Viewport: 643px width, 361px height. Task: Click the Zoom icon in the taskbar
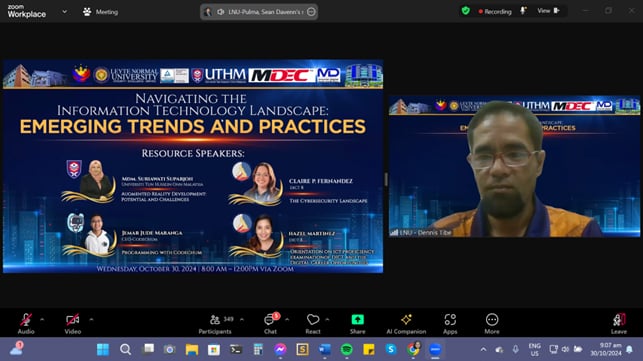click(x=435, y=350)
